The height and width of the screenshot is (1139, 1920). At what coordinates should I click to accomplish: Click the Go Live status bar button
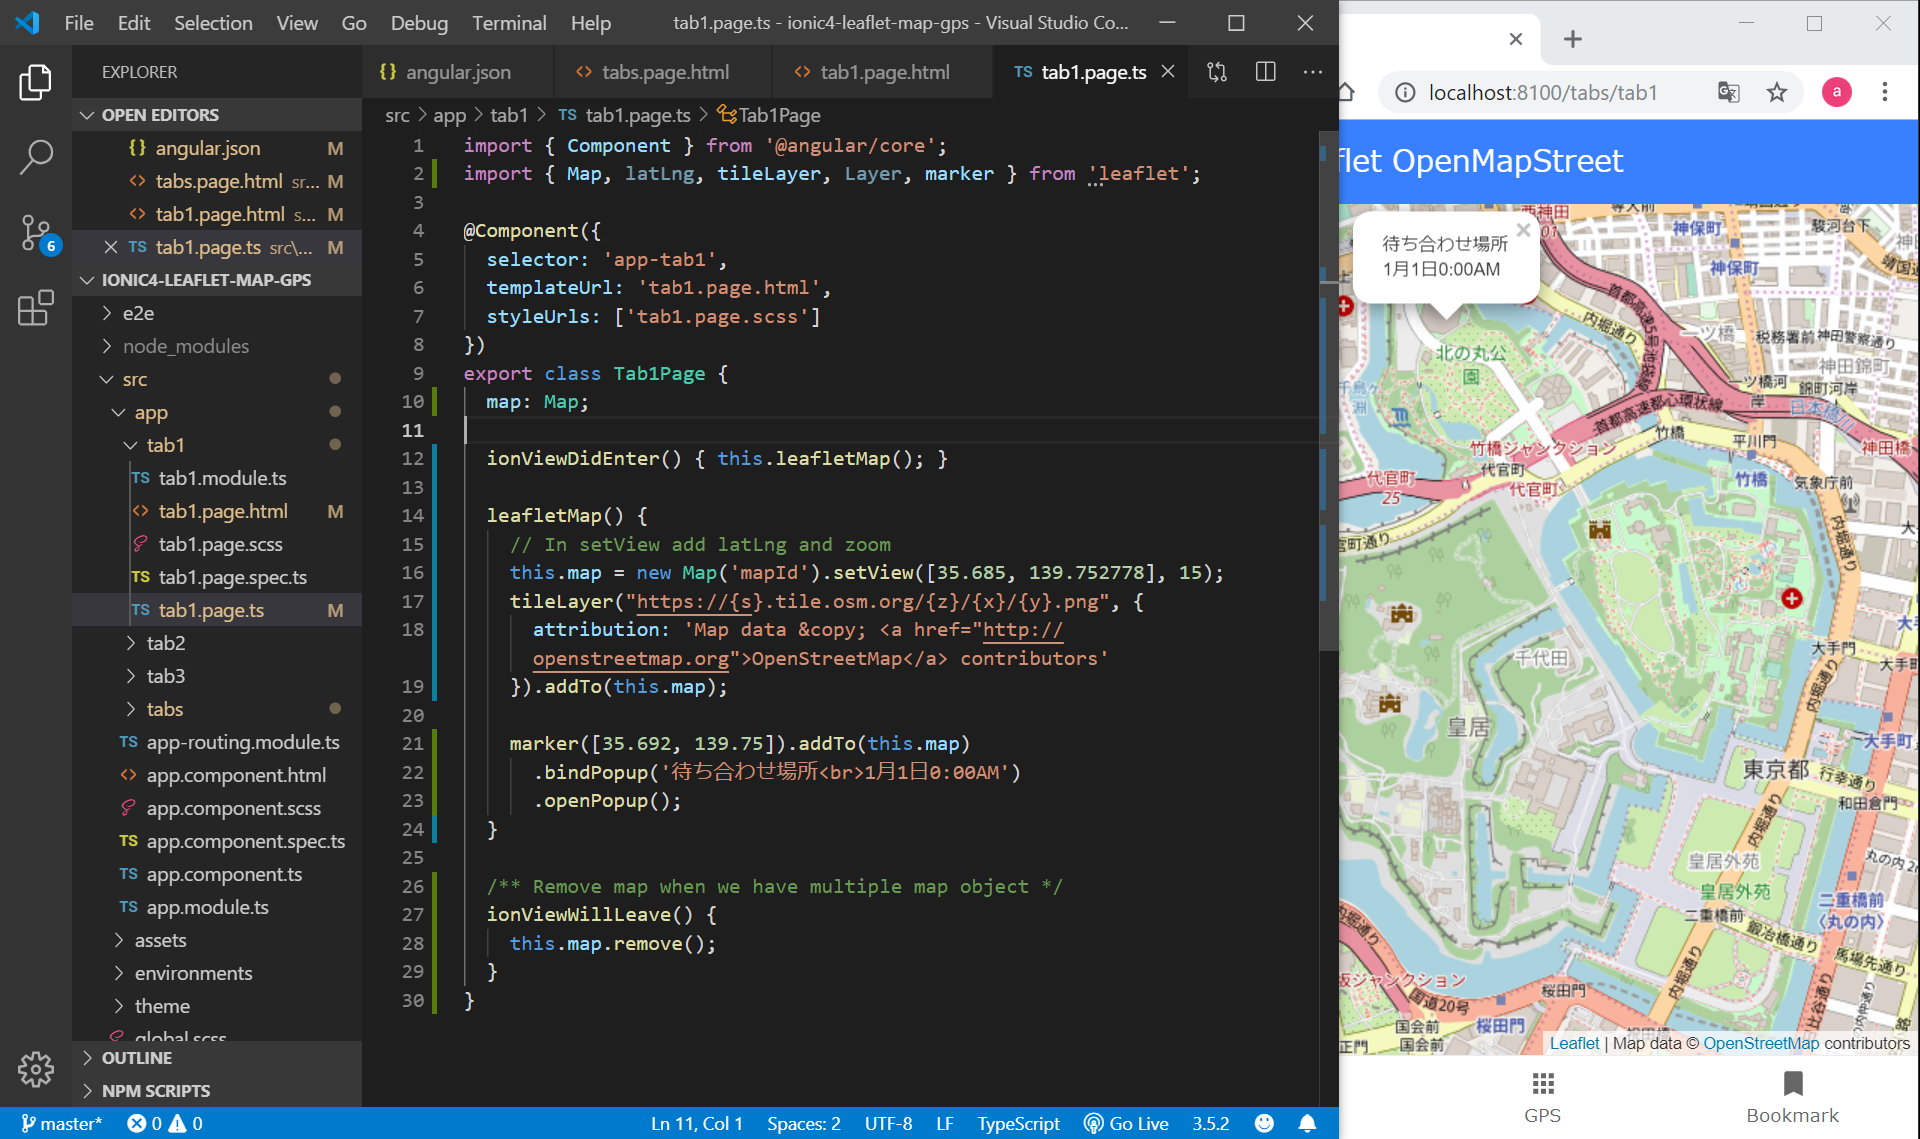pos(1127,1123)
